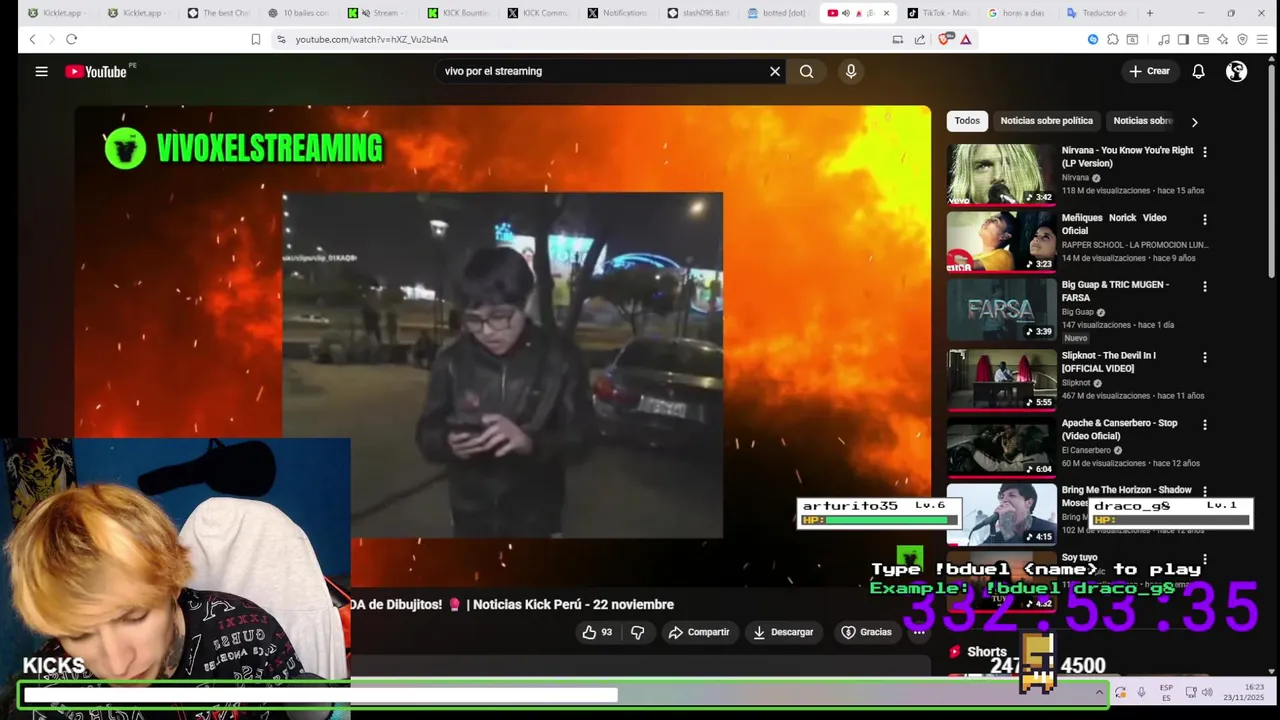Click the Descargar button
This screenshot has width=1280, height=720.
click(783, 632)
